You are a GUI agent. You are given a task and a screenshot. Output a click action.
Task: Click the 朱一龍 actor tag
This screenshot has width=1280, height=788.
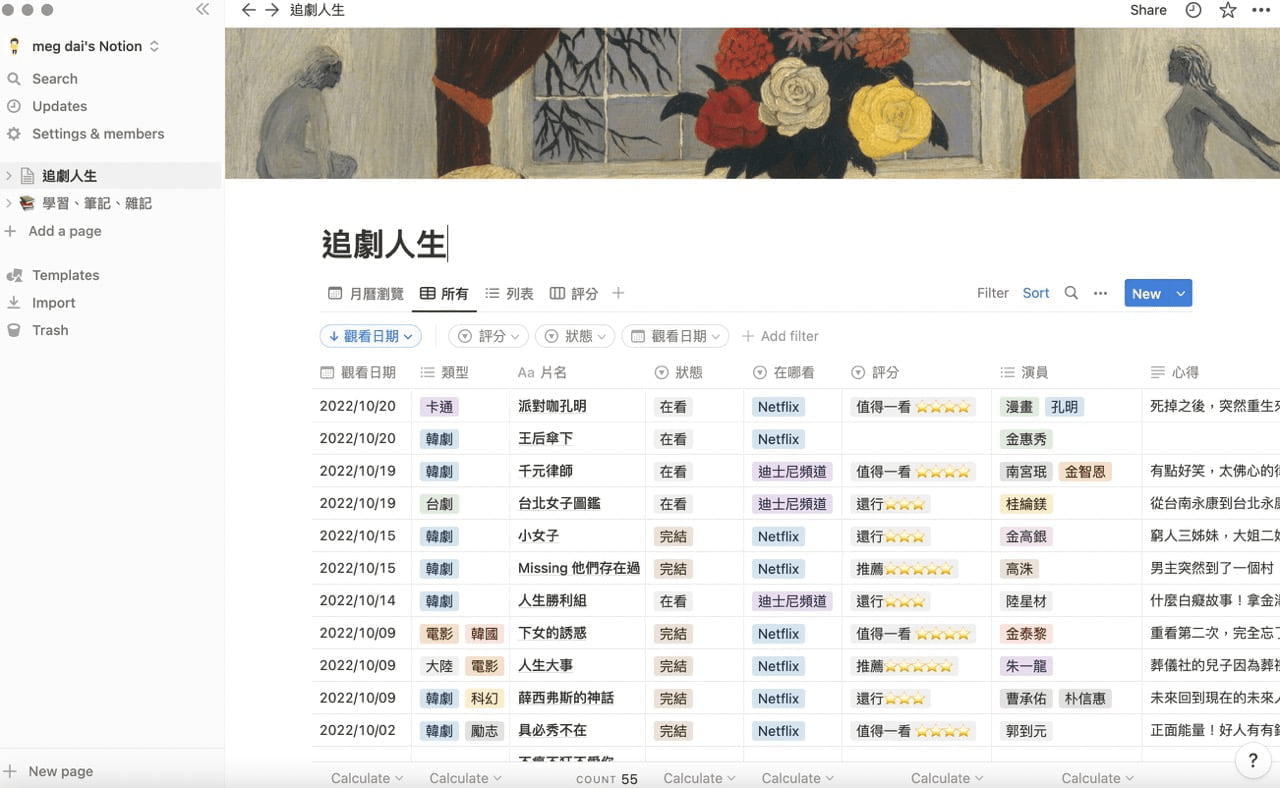1026,666
